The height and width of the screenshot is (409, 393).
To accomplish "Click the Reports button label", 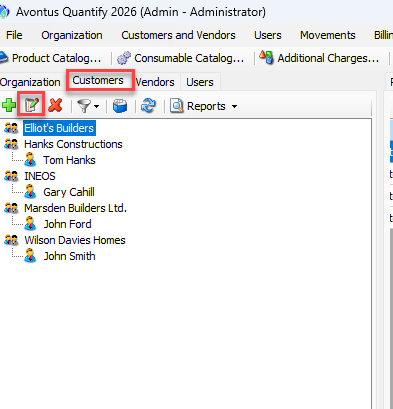I will tap(206, 106).
